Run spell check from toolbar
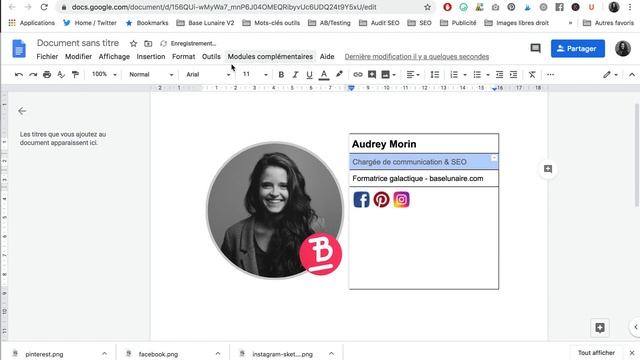The image size is (640, 360). pyautogui.click(x=61, y=75)
